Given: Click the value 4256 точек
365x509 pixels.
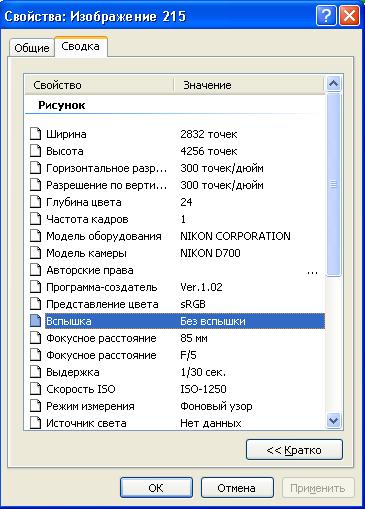Looking at the screenshot, I should 209,151.
